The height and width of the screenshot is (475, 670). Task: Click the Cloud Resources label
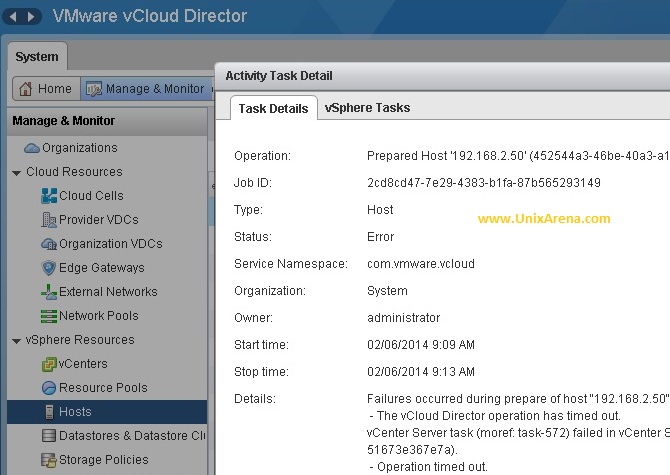tap(74, 172)
